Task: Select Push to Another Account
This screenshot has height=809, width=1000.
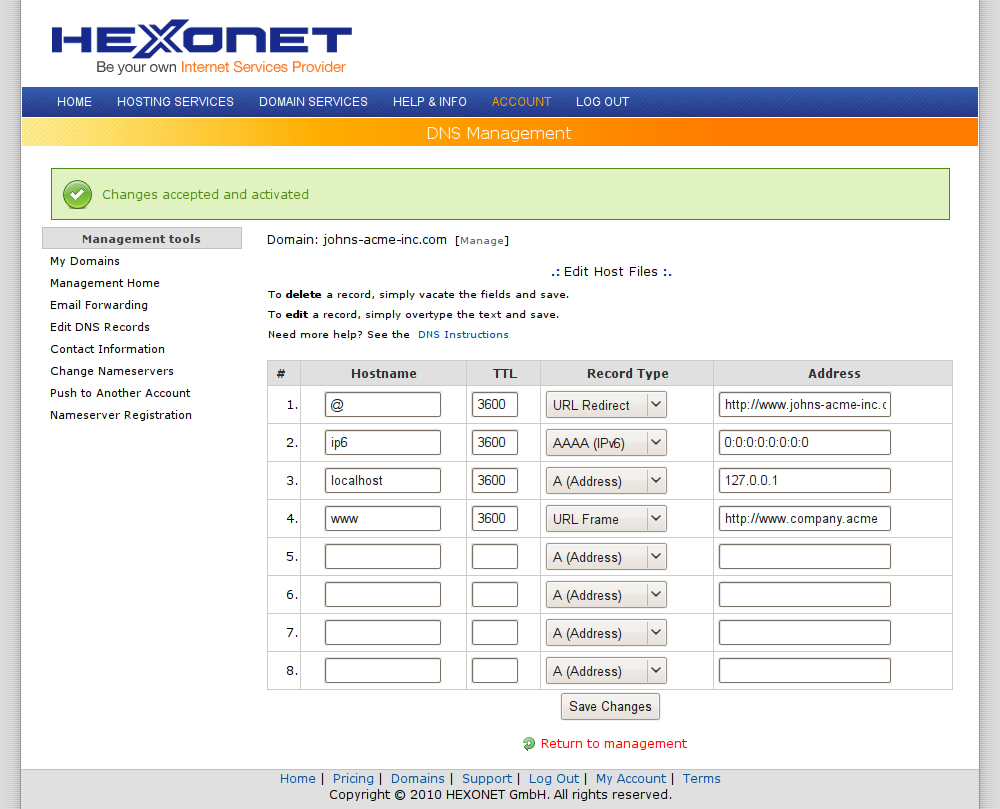Action: tap(120, 393)
